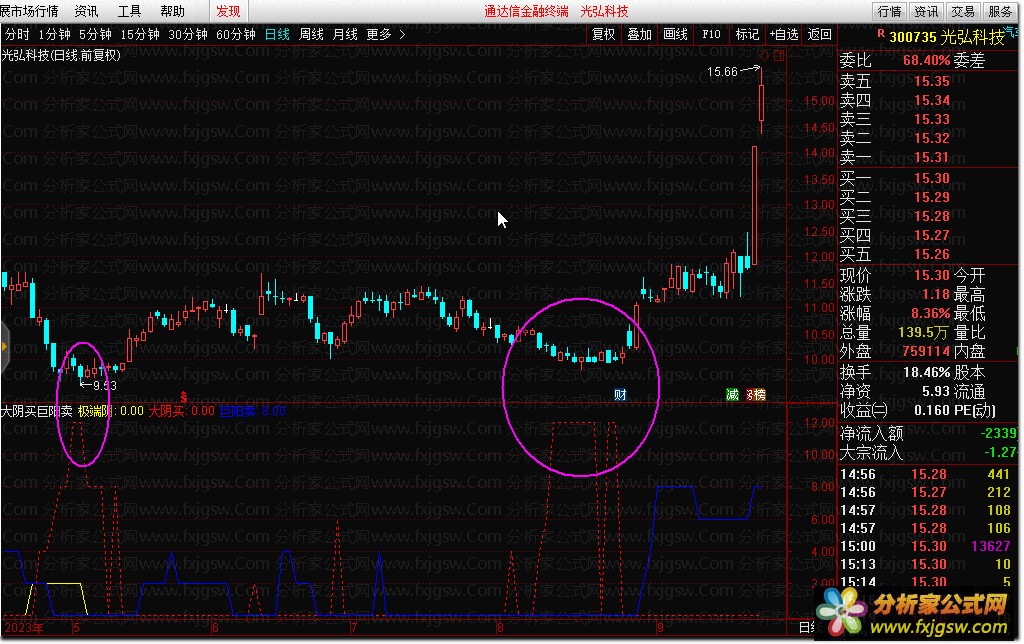Click stock title 300735 光弘科技
Image resolution: width=1024 pixels, height=644 pixels.
947,37
